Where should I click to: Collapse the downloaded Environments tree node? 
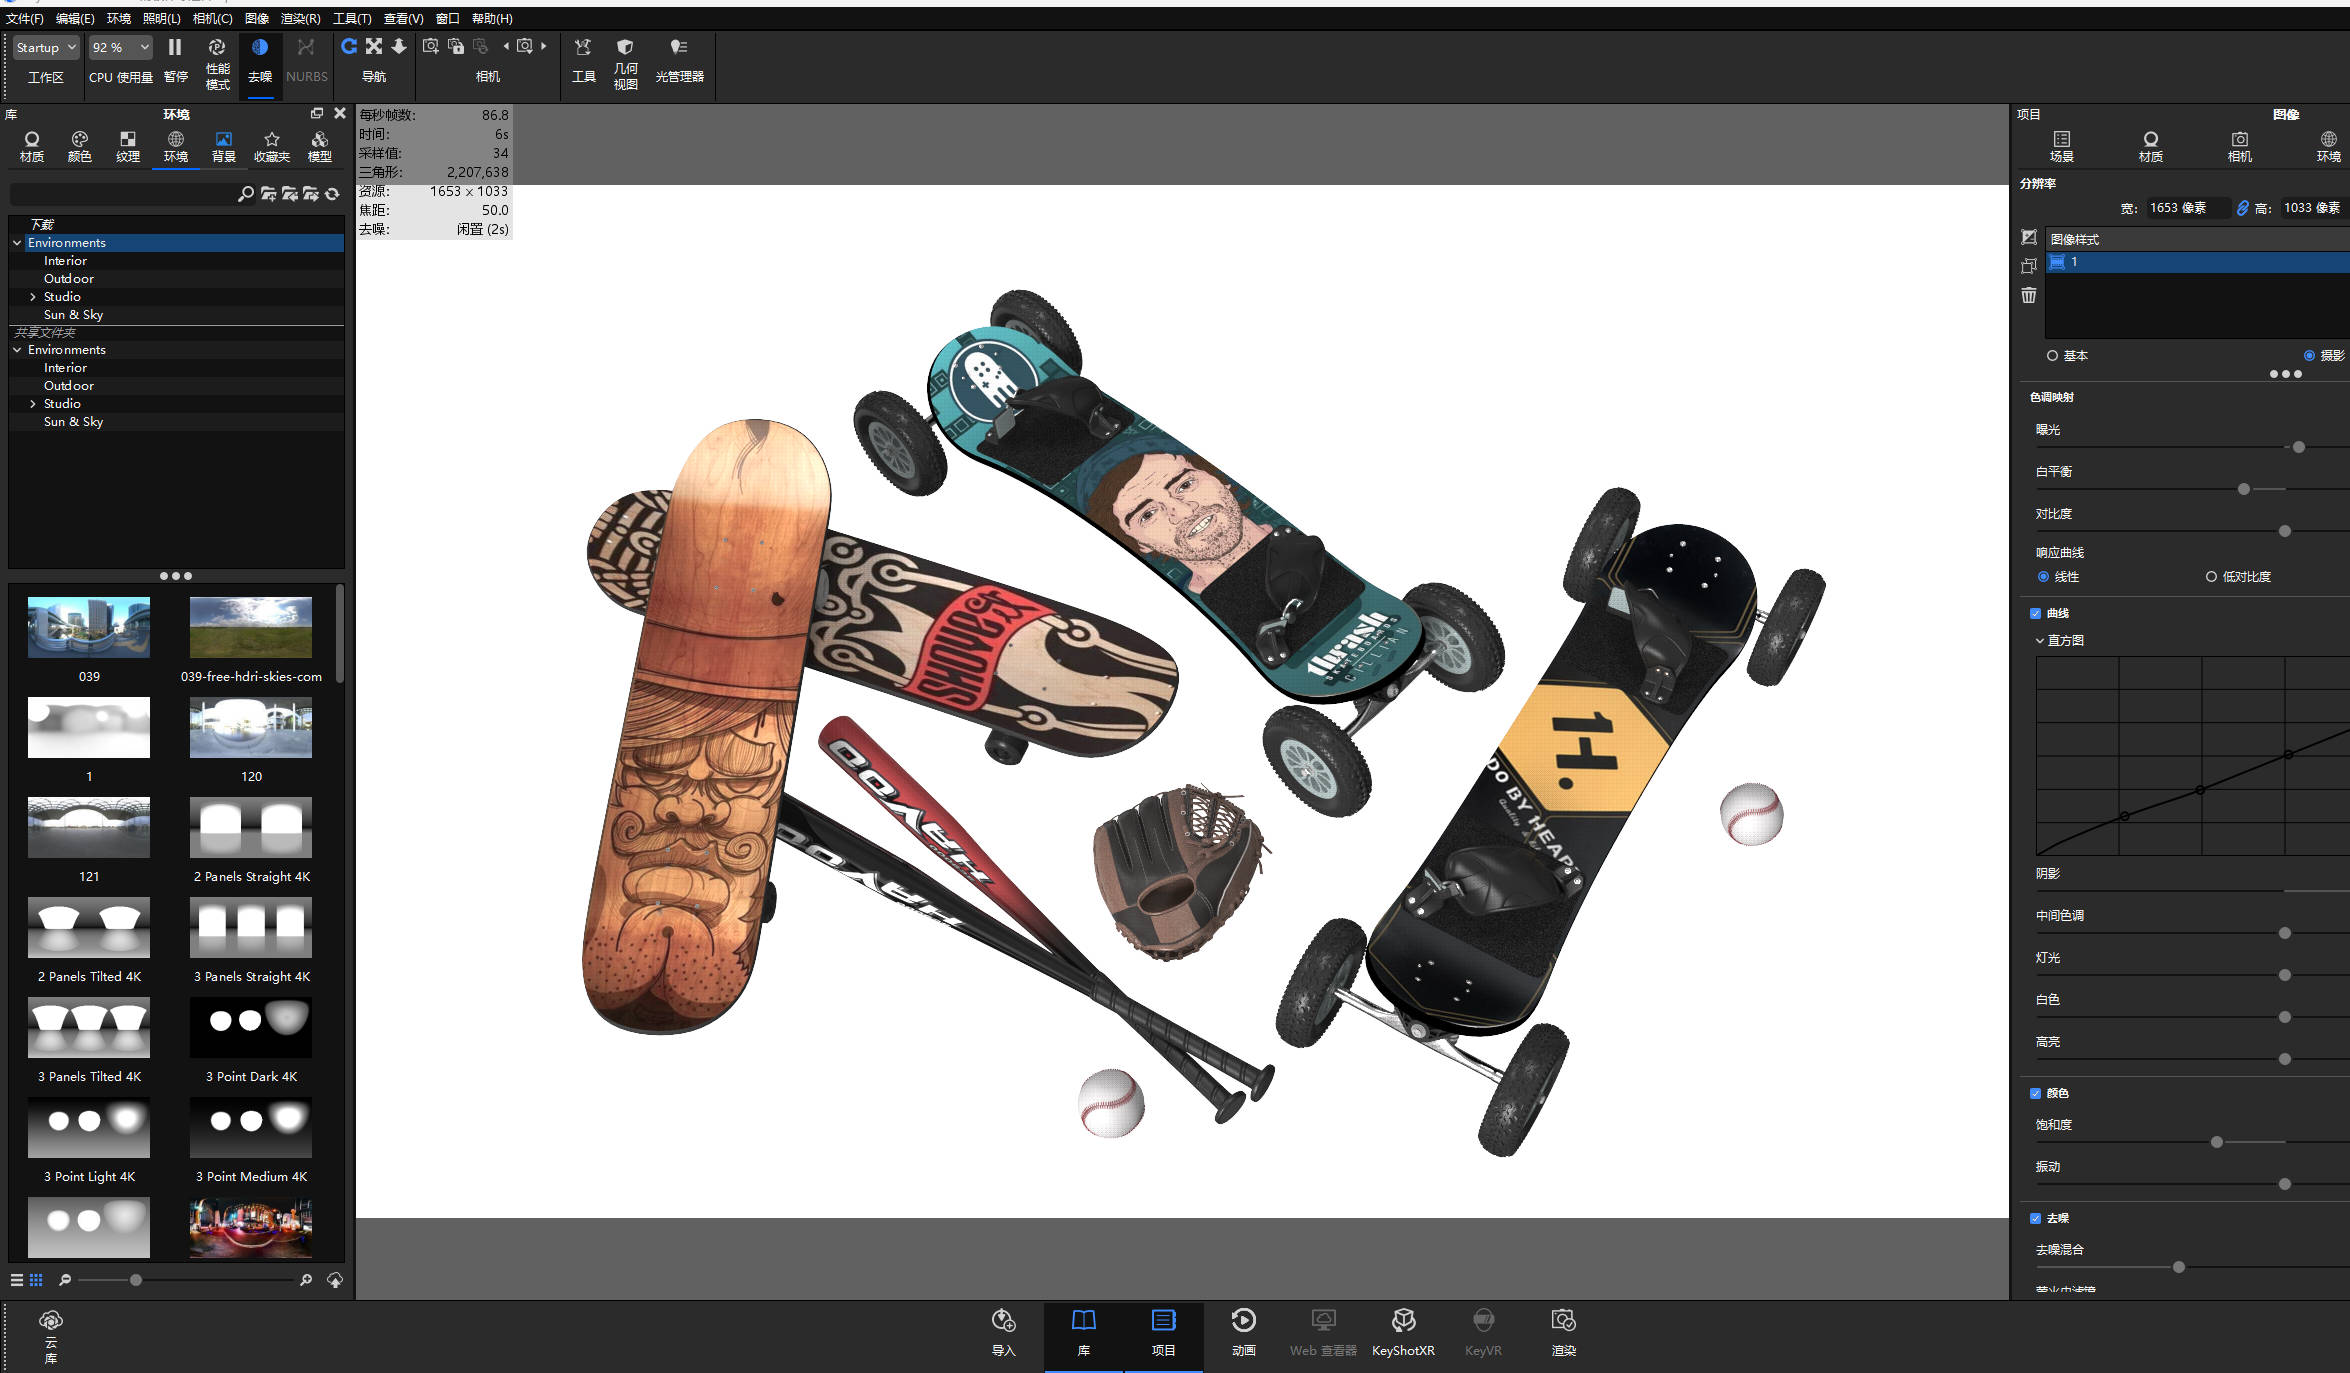[x=17, y=243]
